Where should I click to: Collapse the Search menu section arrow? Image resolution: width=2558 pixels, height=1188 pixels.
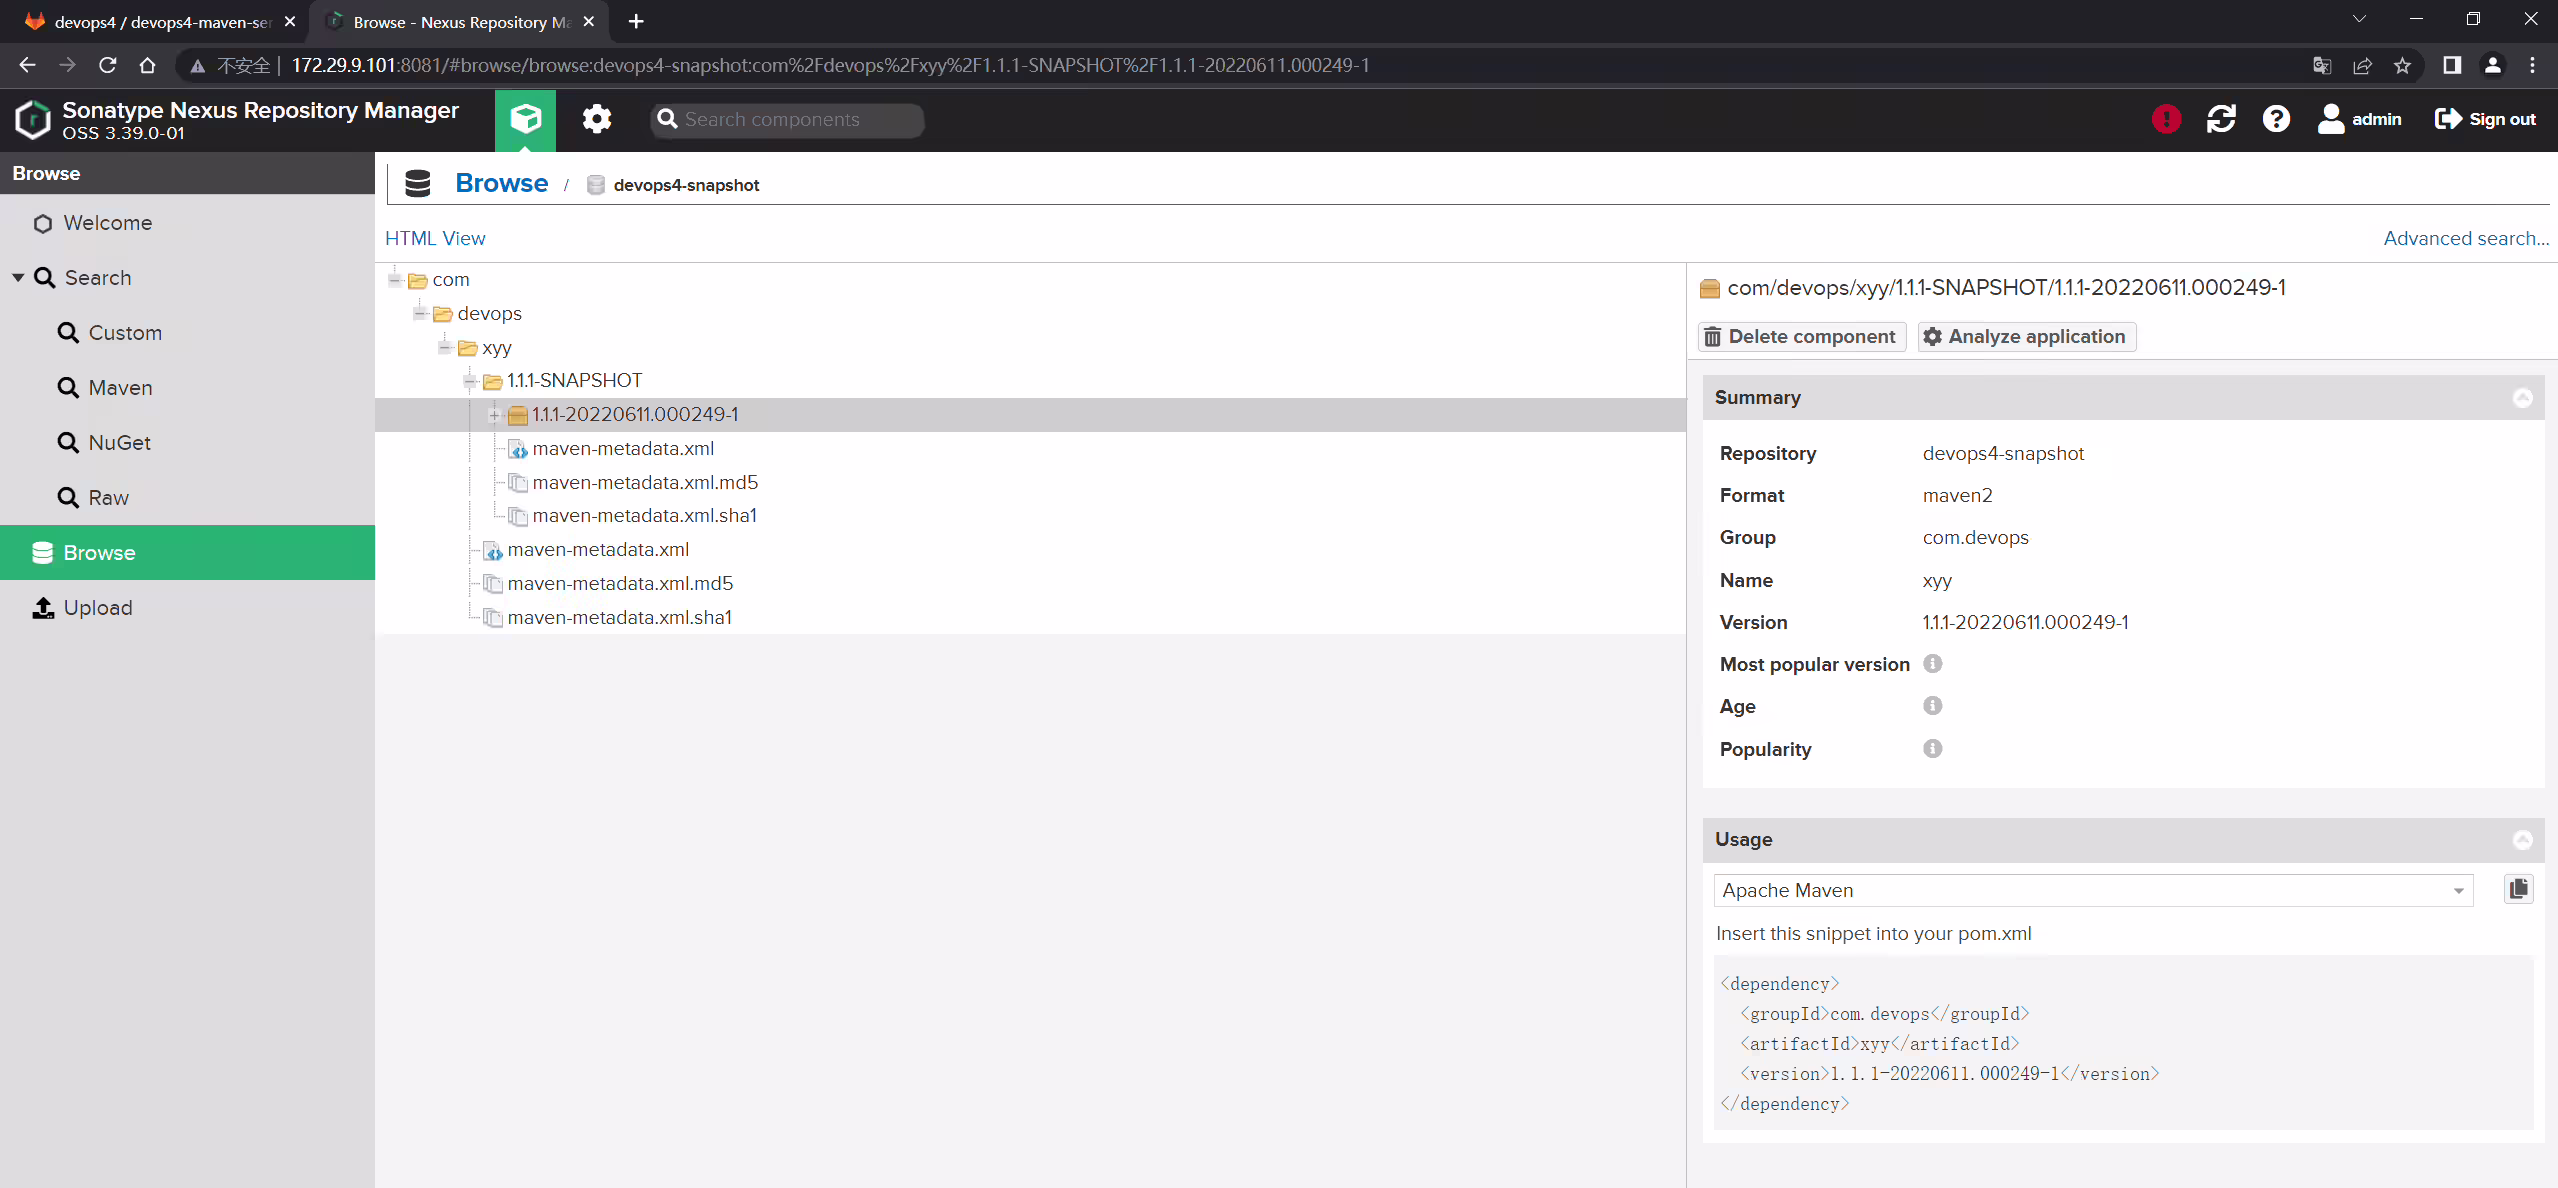(18, 278)
